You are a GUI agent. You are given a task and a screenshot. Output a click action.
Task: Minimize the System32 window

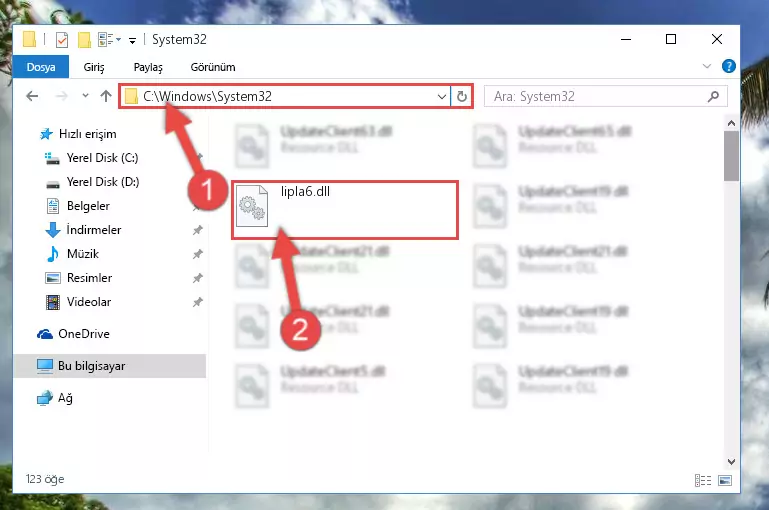(x=626, y=39)
